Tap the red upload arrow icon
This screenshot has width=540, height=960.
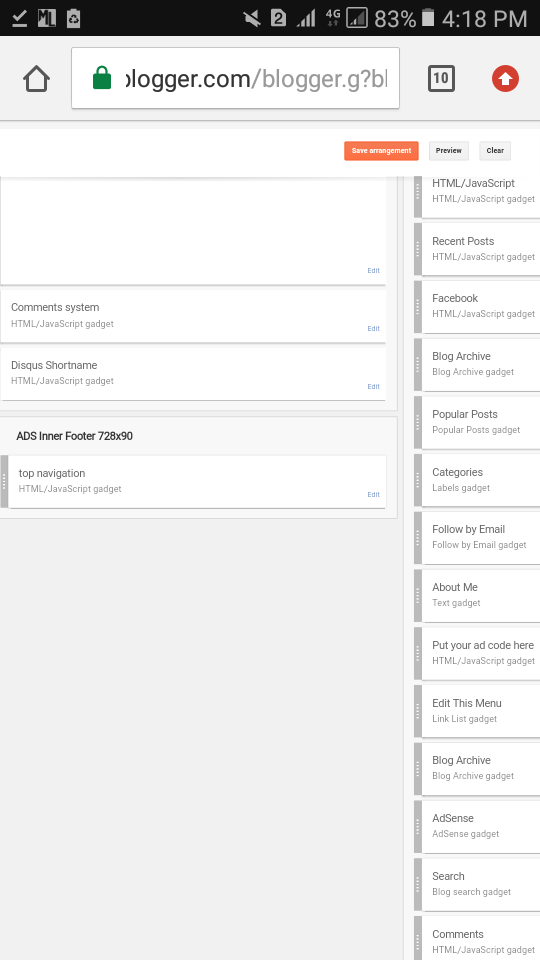(505, 78)
